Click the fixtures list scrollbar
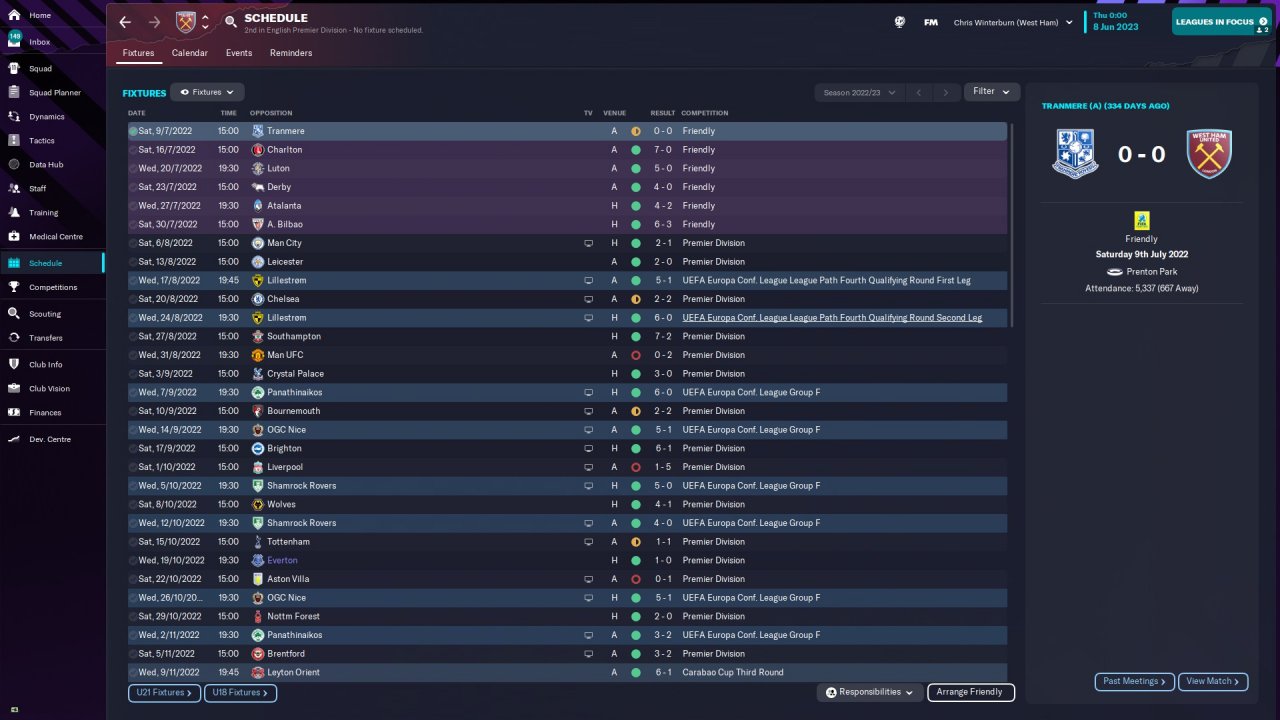This screenshot has width=1280, height=720. pos(1012,225)
